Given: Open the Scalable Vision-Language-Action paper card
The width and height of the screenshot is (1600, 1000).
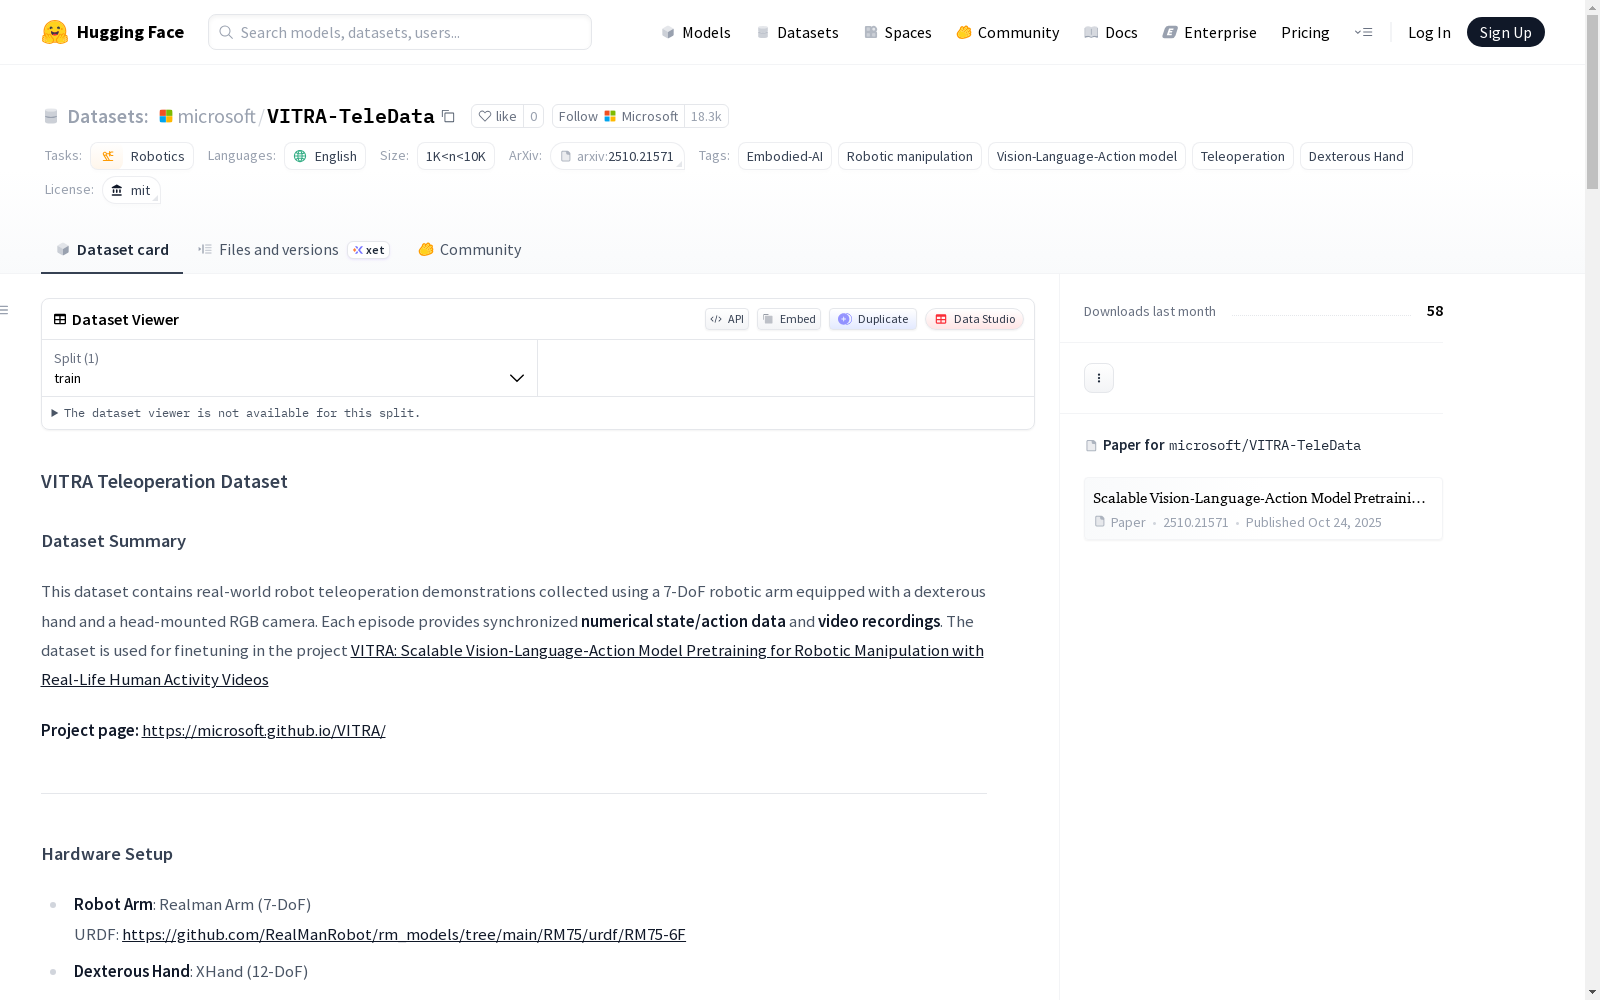Looking at the screenshot, I should point(1263,509).
